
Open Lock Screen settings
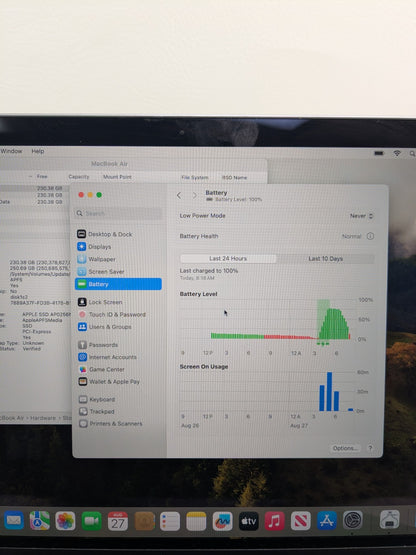pos(100,302)
